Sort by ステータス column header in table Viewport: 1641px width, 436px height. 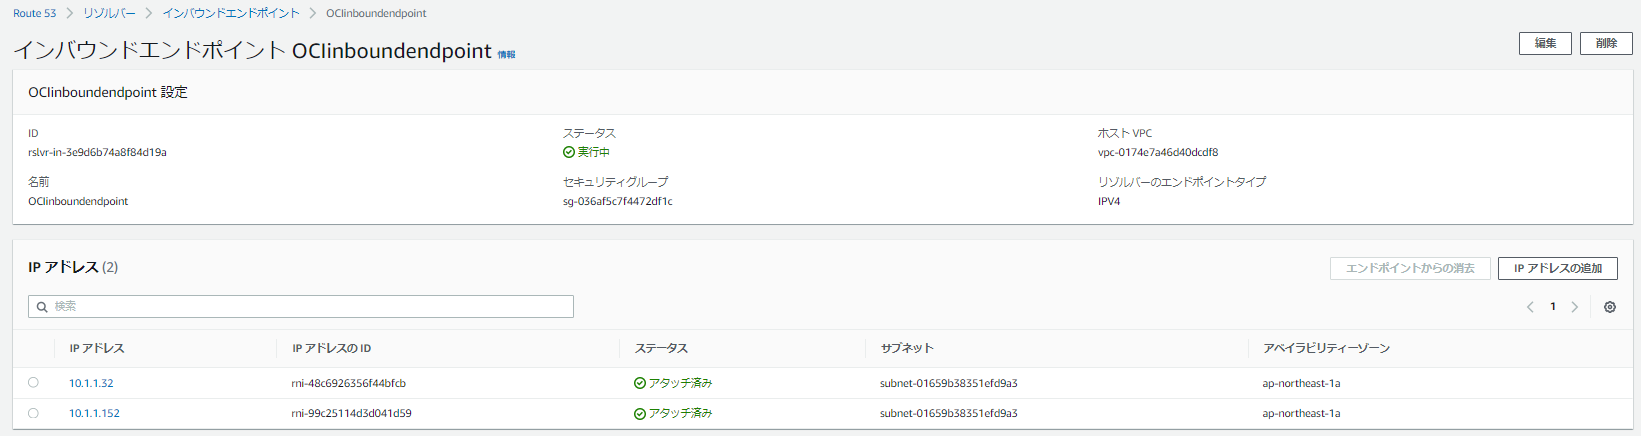click(661, 348)
